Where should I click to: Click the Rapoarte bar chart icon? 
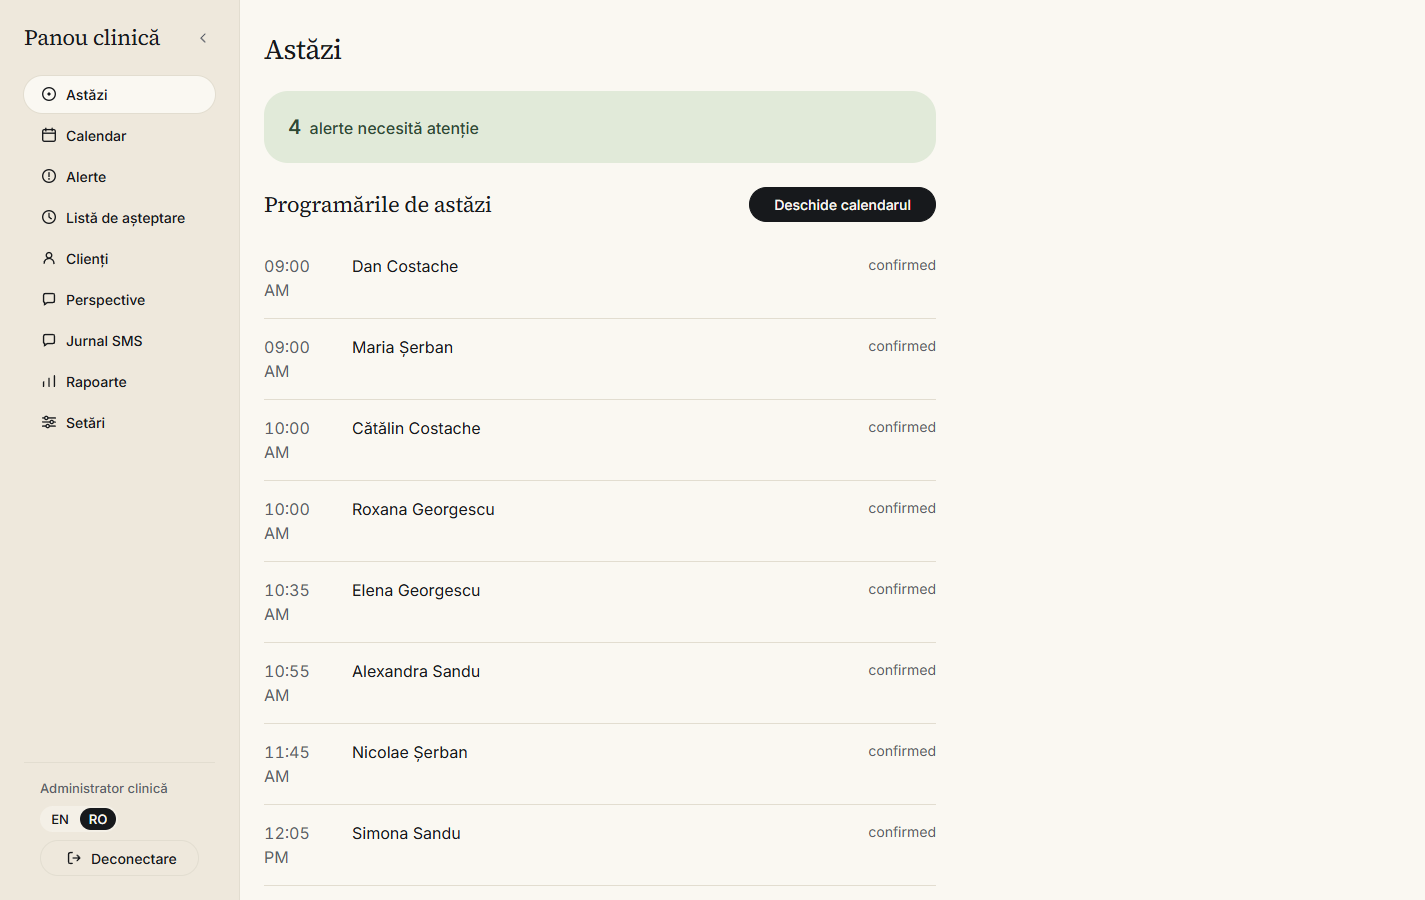pos(49,382)
